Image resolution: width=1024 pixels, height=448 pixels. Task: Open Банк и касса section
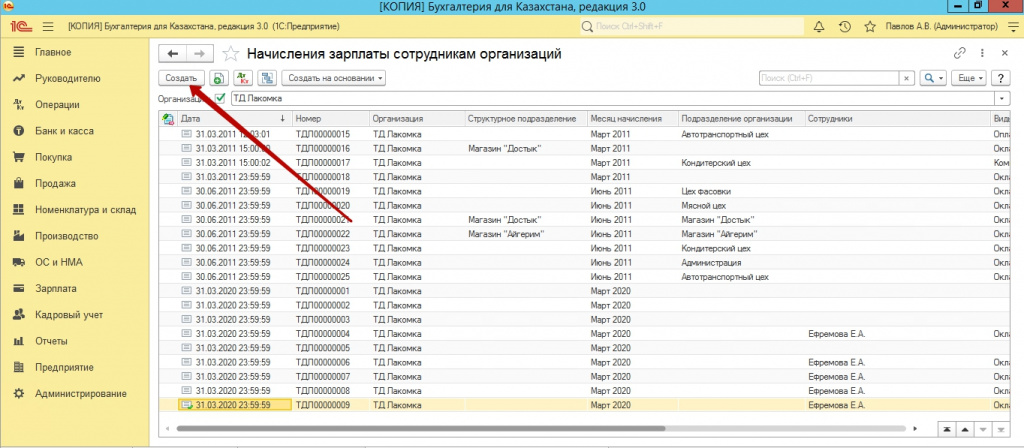click(64, 131)
